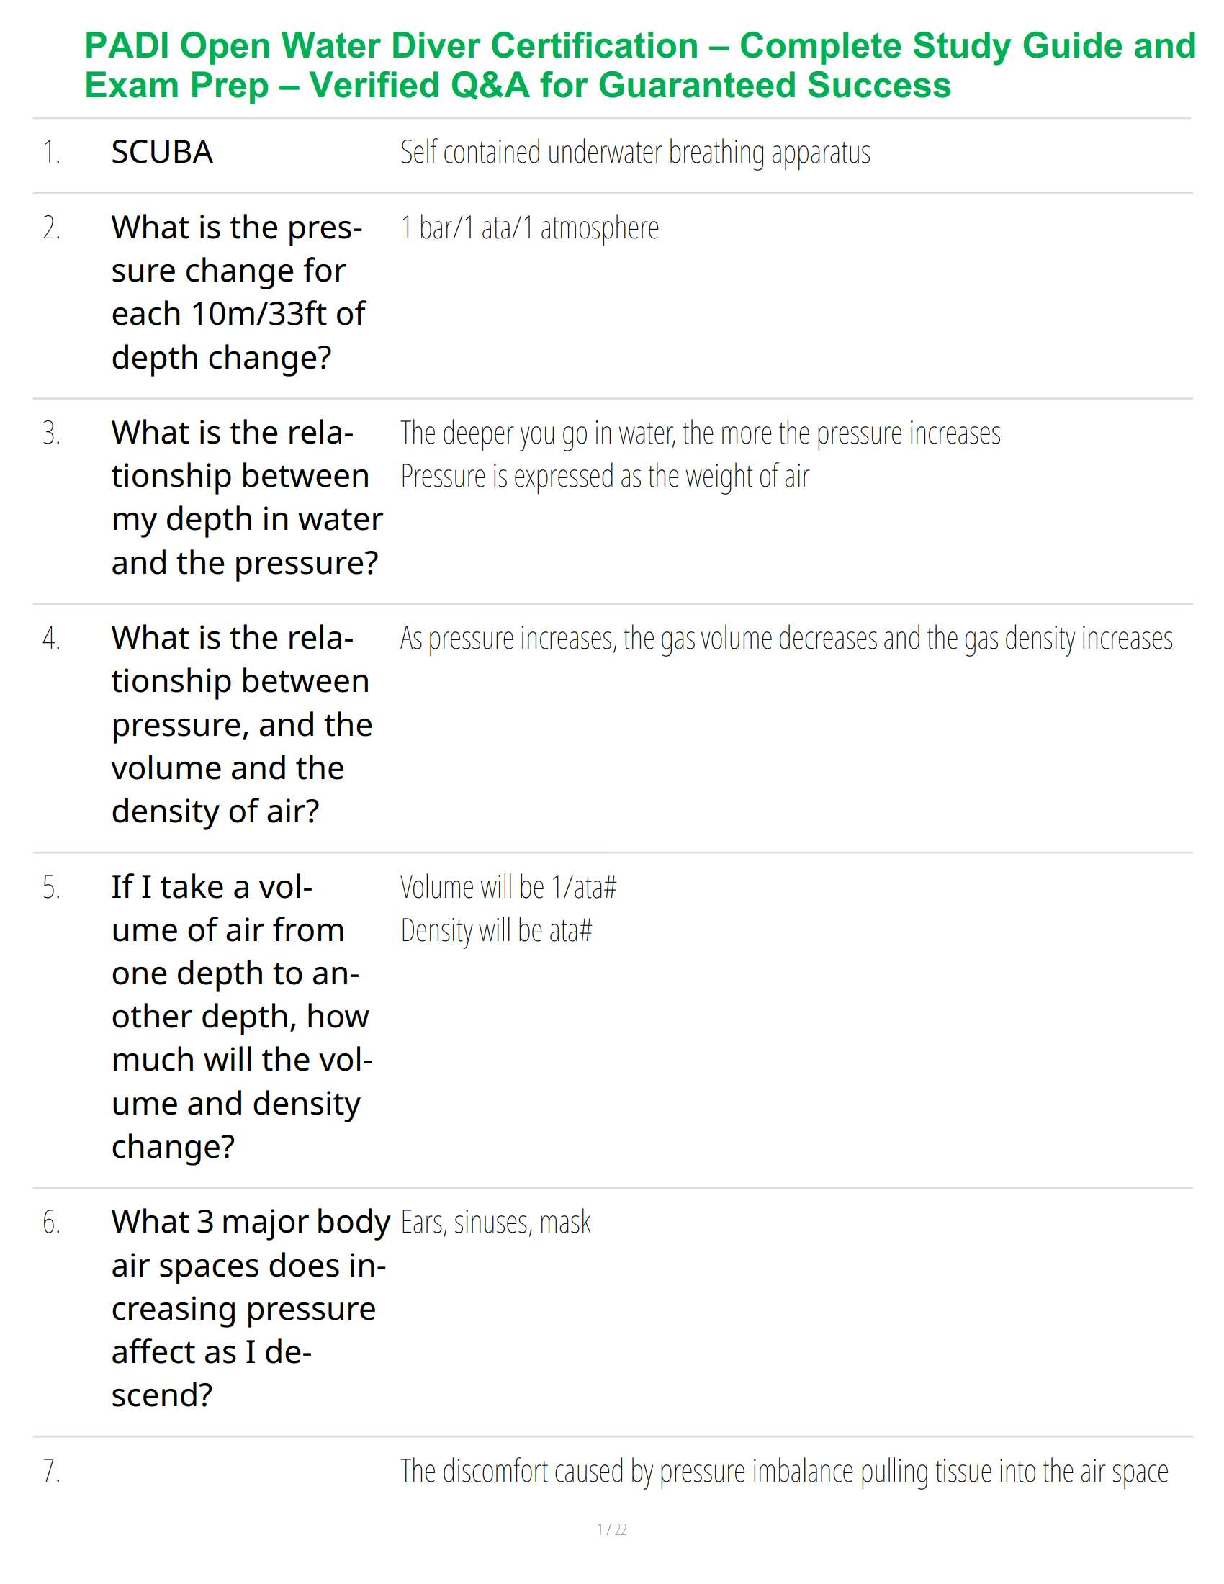Click the answer about discomfort caused by pressure imbalance
The height and width of the screenshot is (1584, 1224).
784,1471
